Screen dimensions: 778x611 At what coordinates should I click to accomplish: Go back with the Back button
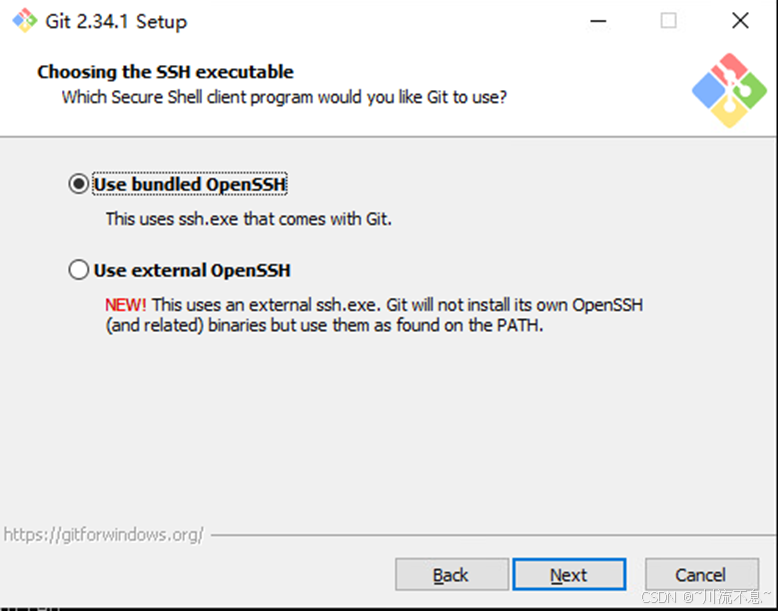[x=452, y=575]
